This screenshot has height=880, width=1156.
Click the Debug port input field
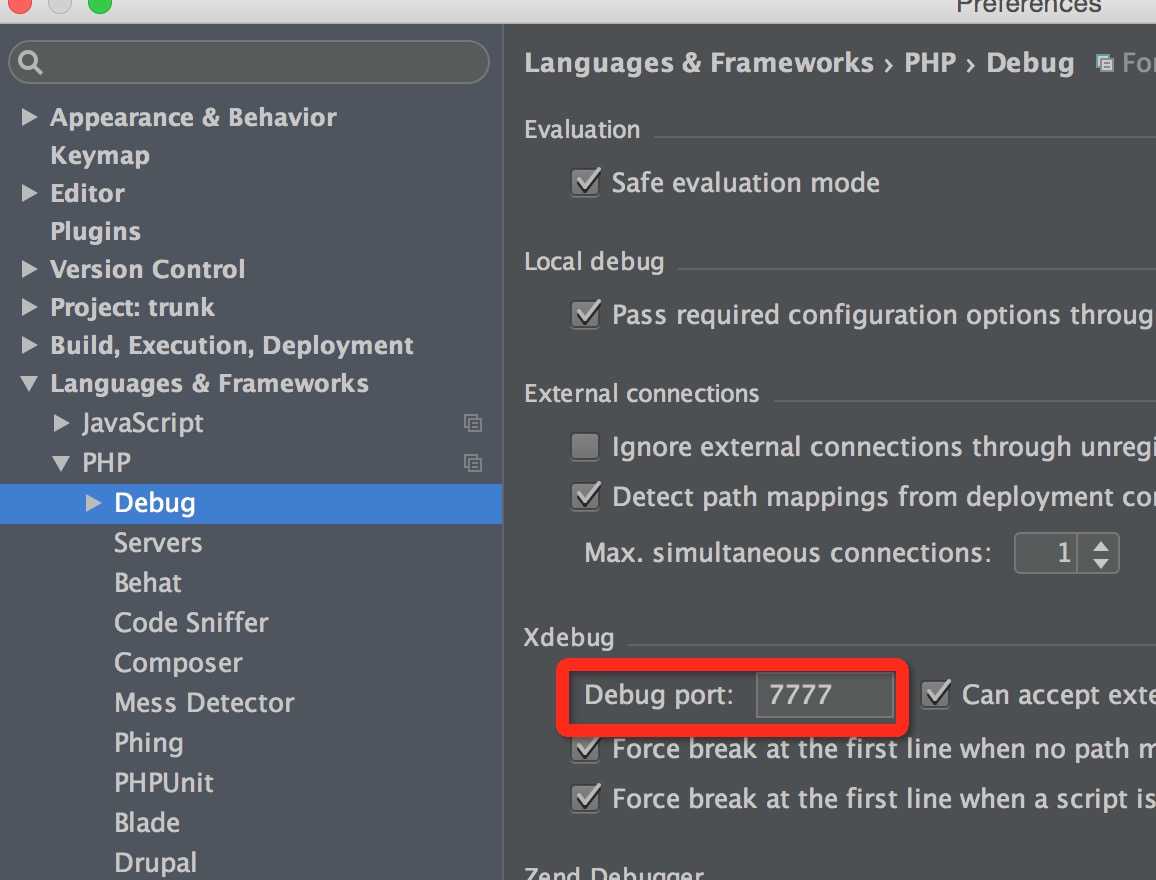[x=824, y=694]
